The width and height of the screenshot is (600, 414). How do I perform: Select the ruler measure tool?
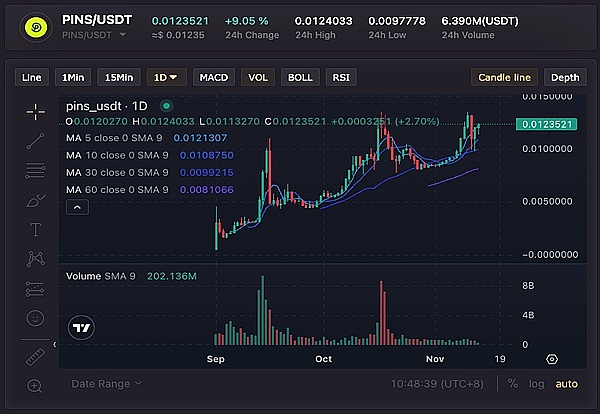click(36, 356)
